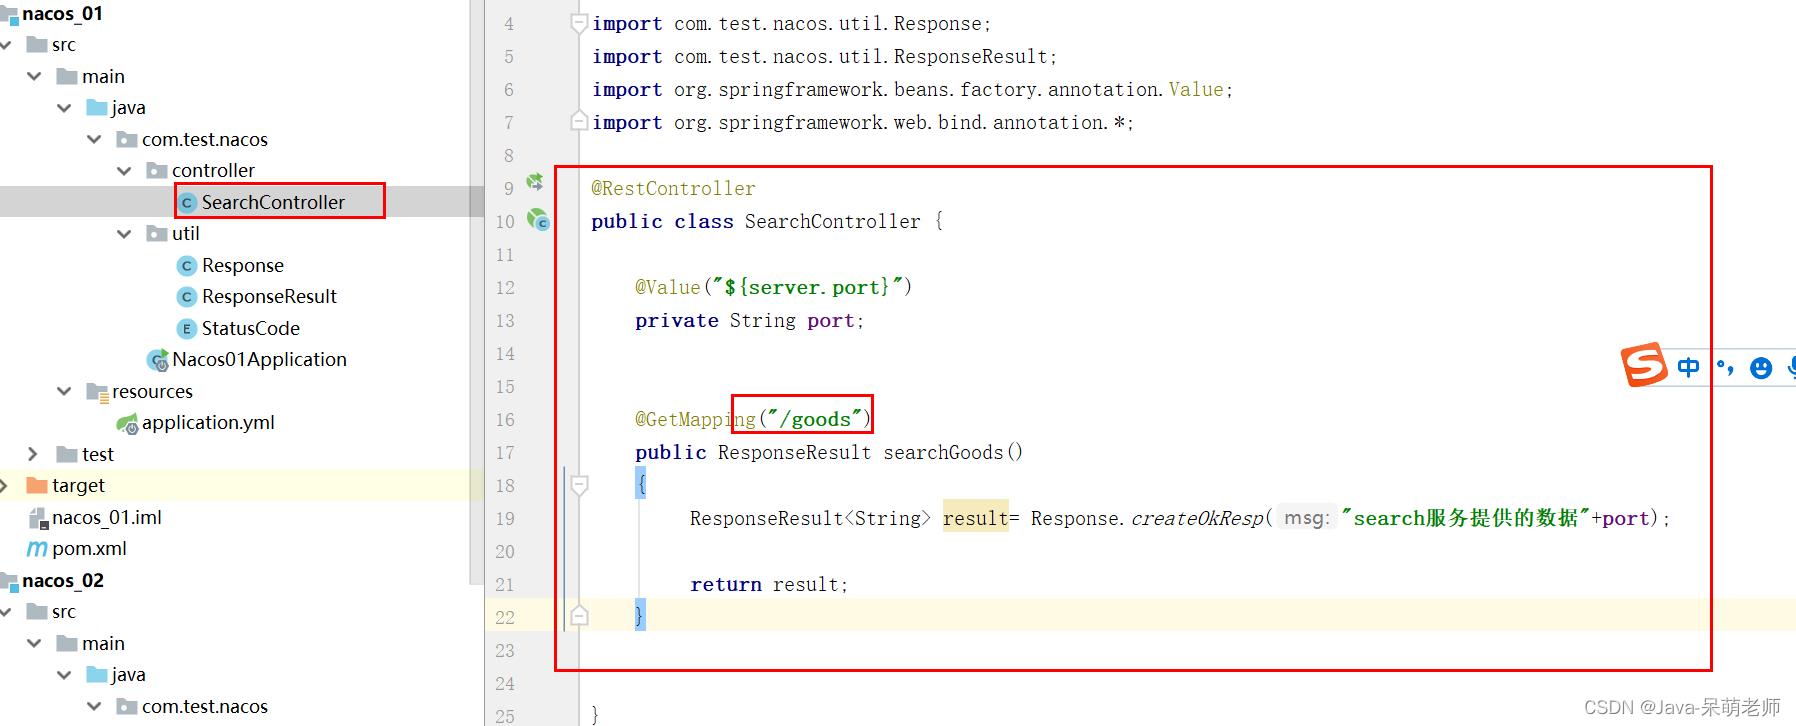Open ResponseResult class in util package

(x=269, y=296)
